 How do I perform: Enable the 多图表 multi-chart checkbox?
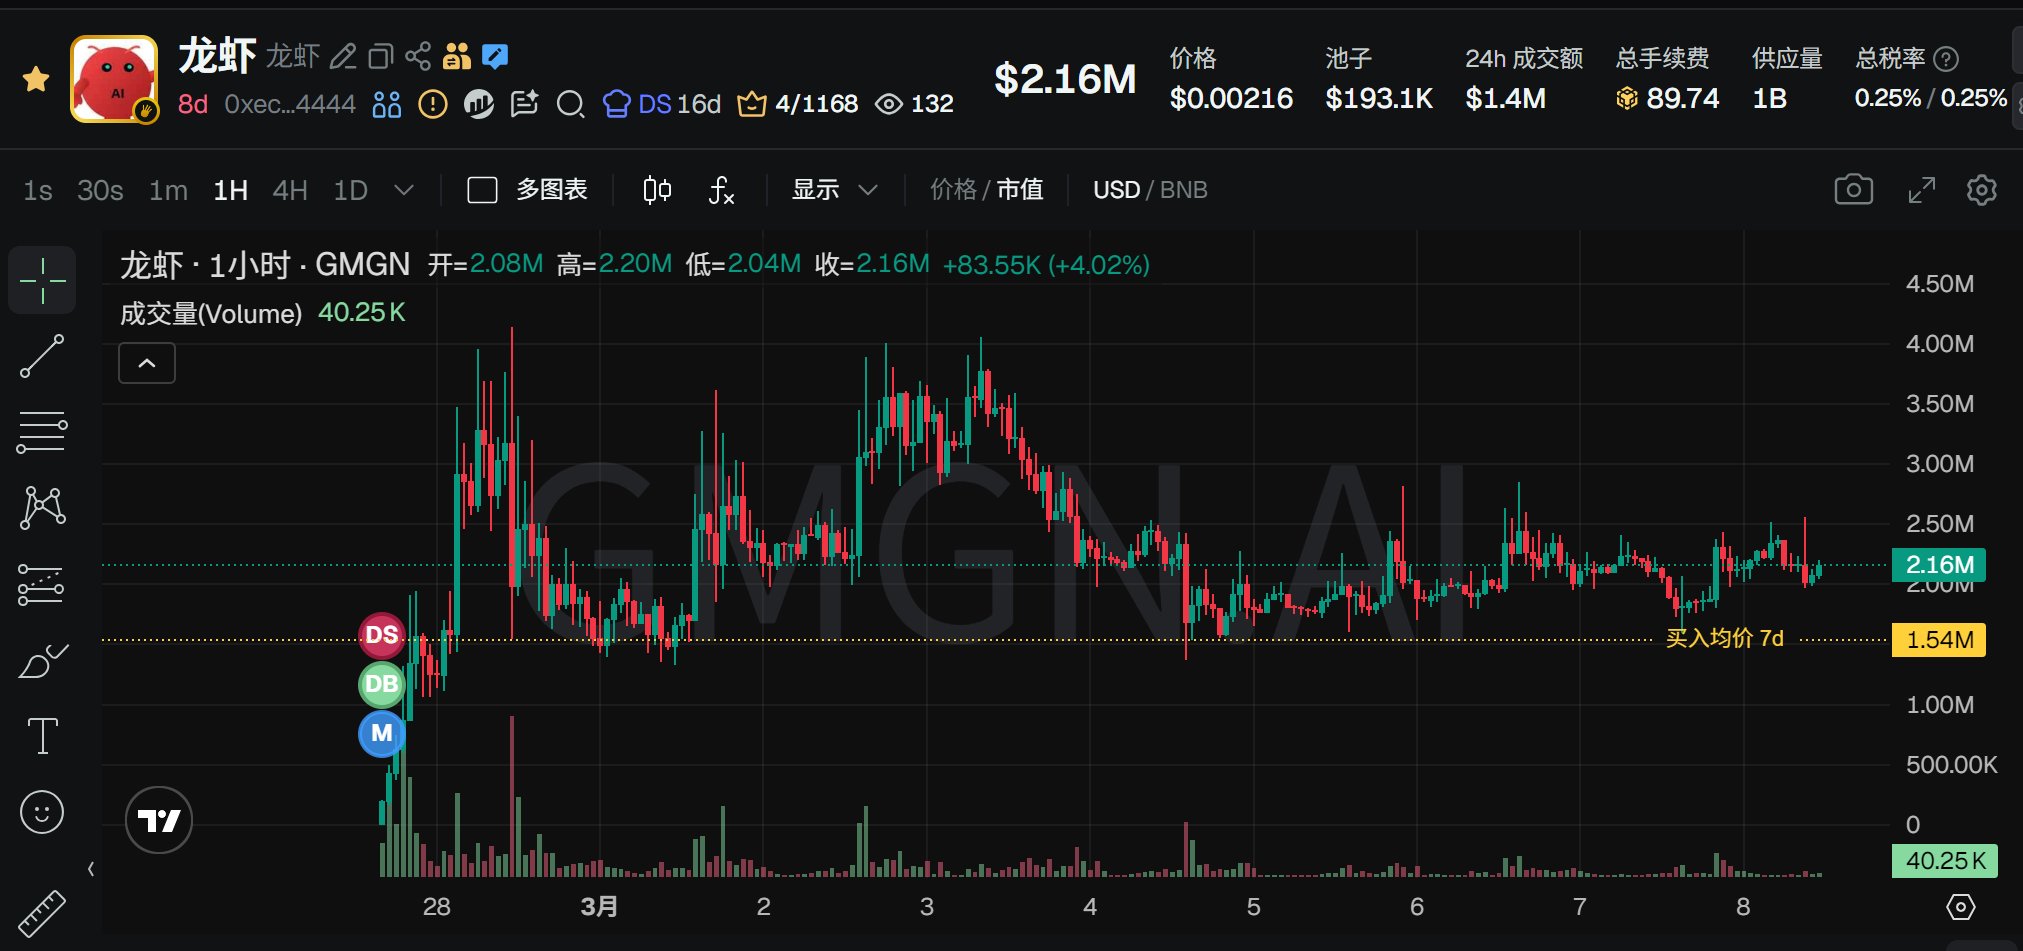click(x=483, y=190)
